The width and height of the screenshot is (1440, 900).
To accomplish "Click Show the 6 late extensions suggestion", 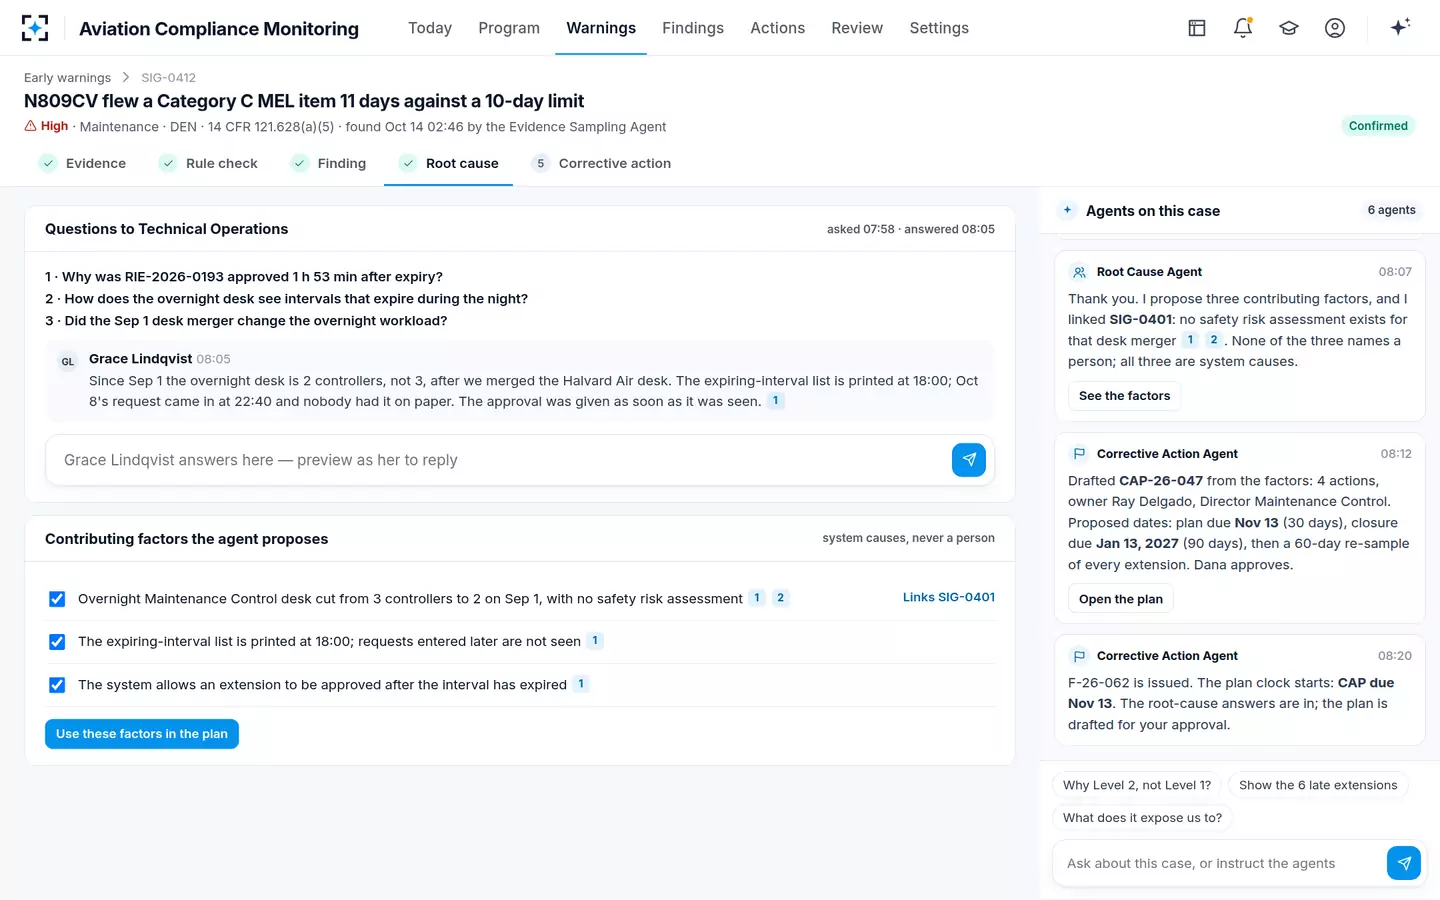I will (1318, 785).
